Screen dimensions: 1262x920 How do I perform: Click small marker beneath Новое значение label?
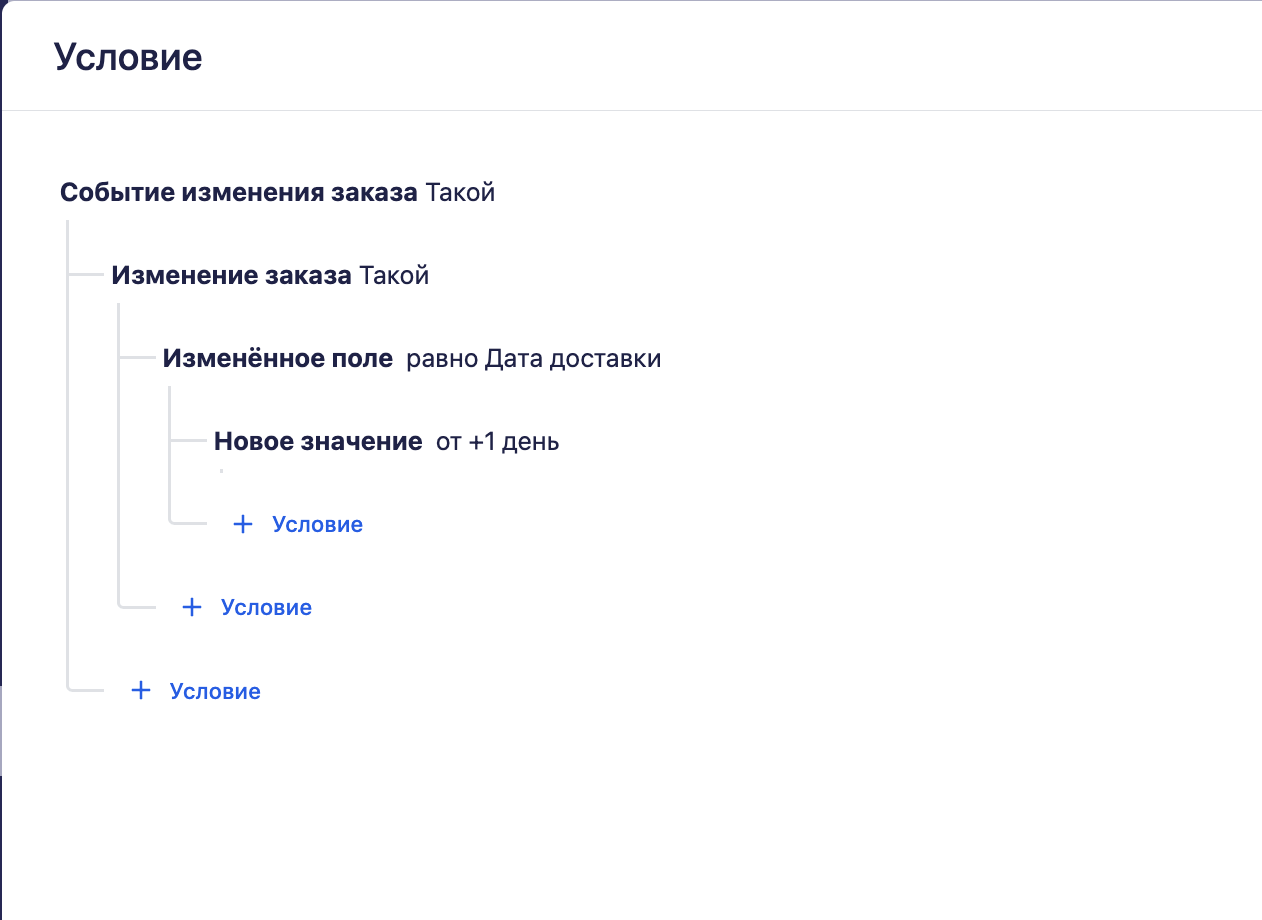click(x=221, y=469)
